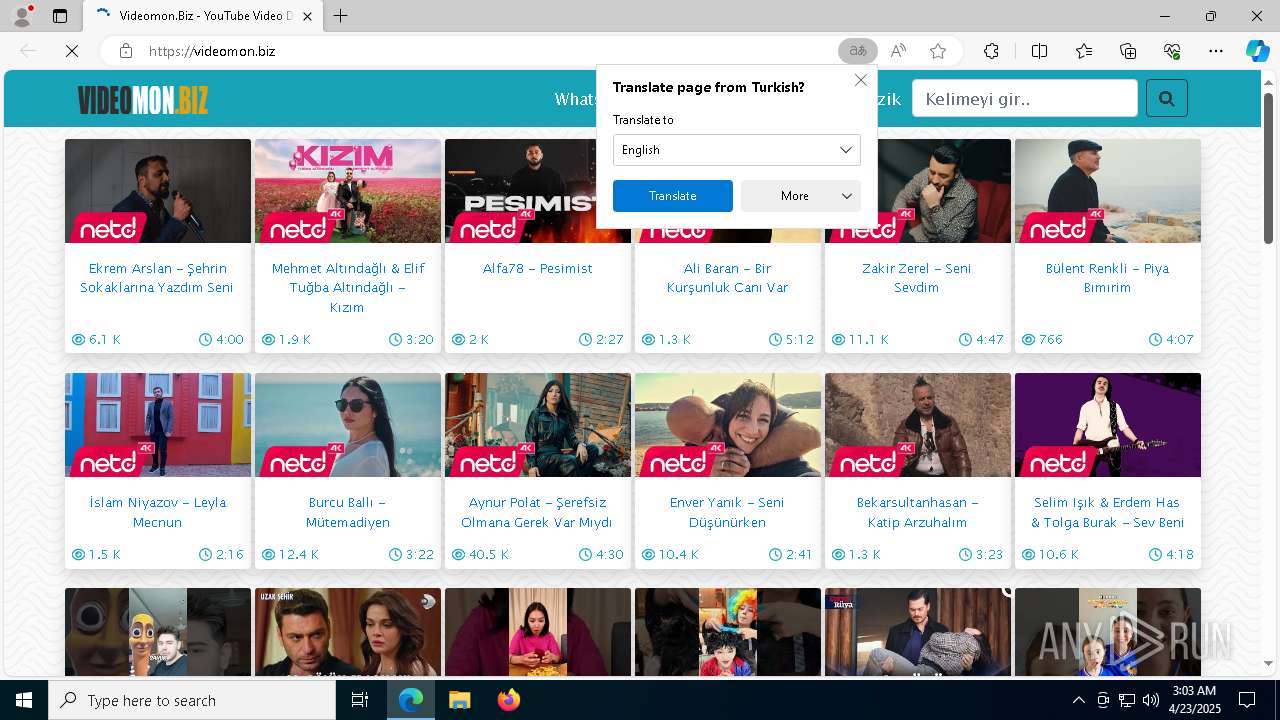1280x720 pixels.
Task: Open the notifications action center
Action: tap(1247, 700)
